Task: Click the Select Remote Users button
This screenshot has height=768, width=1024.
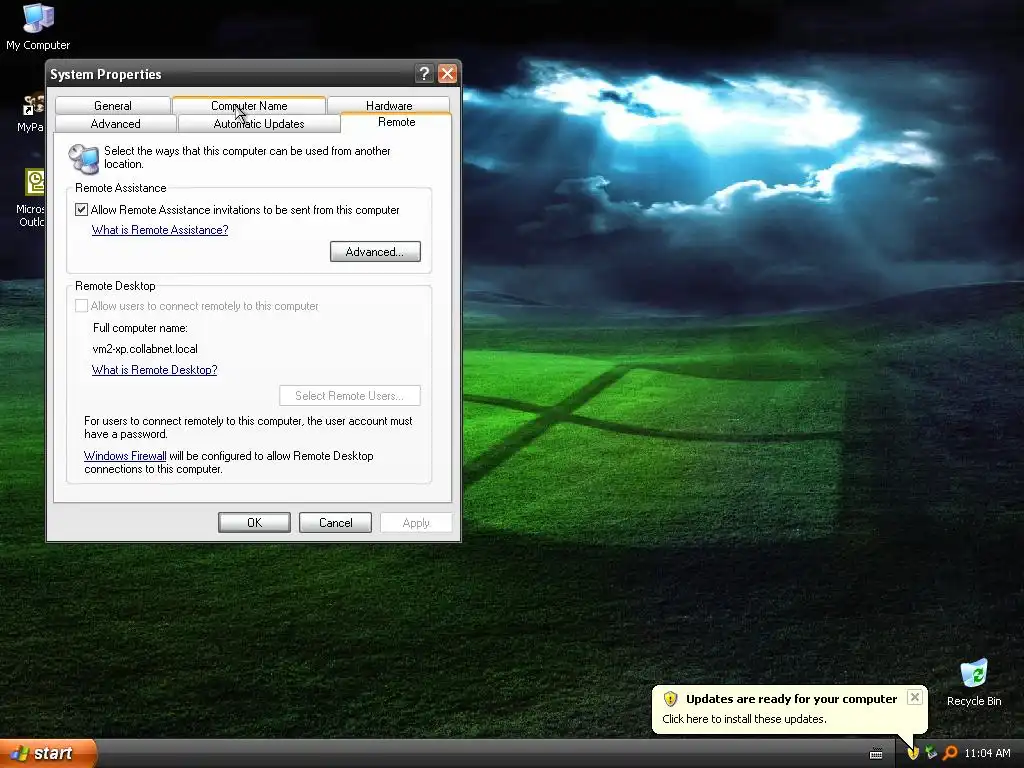Action: pyautogui.click(x=349, y=395)
